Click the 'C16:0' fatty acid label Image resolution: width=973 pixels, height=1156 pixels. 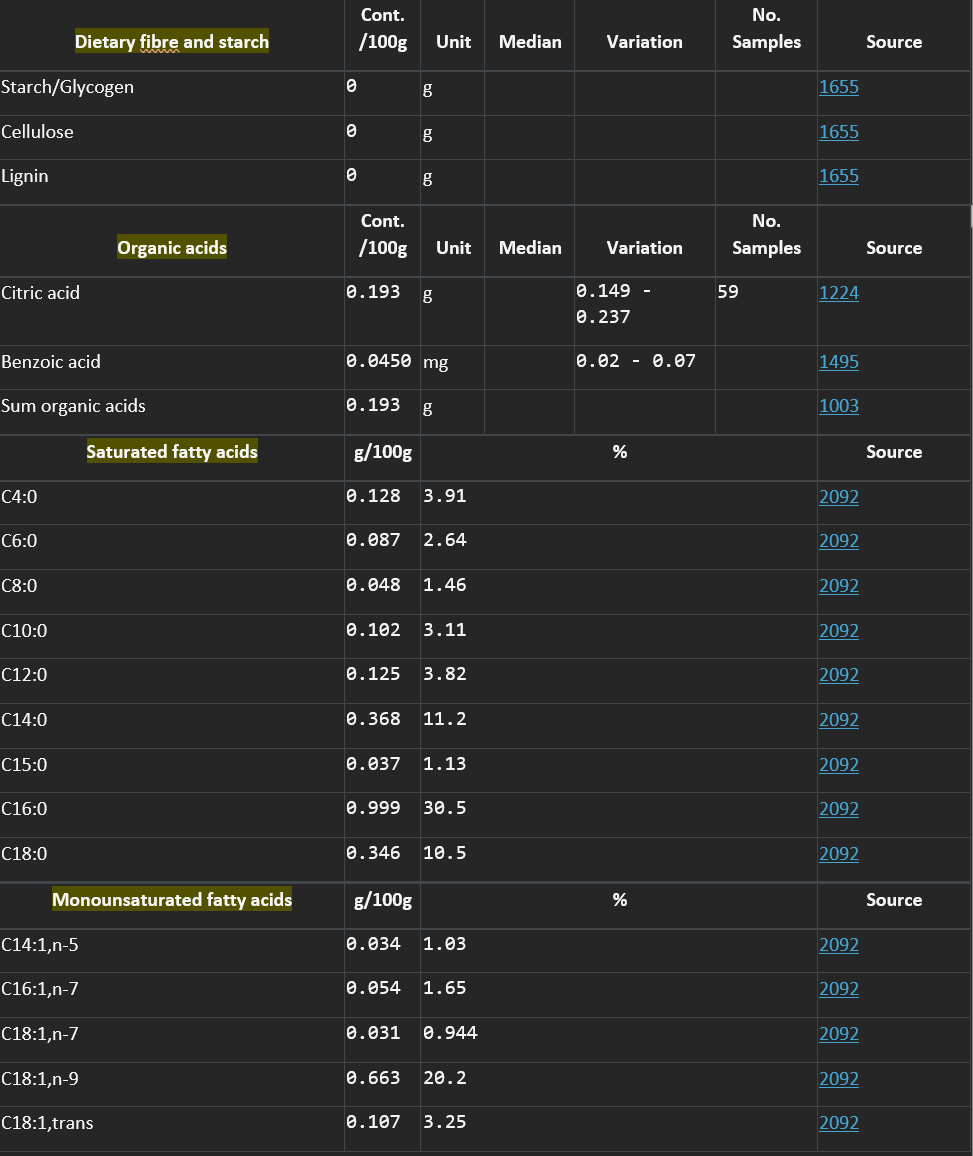[24, 809]
